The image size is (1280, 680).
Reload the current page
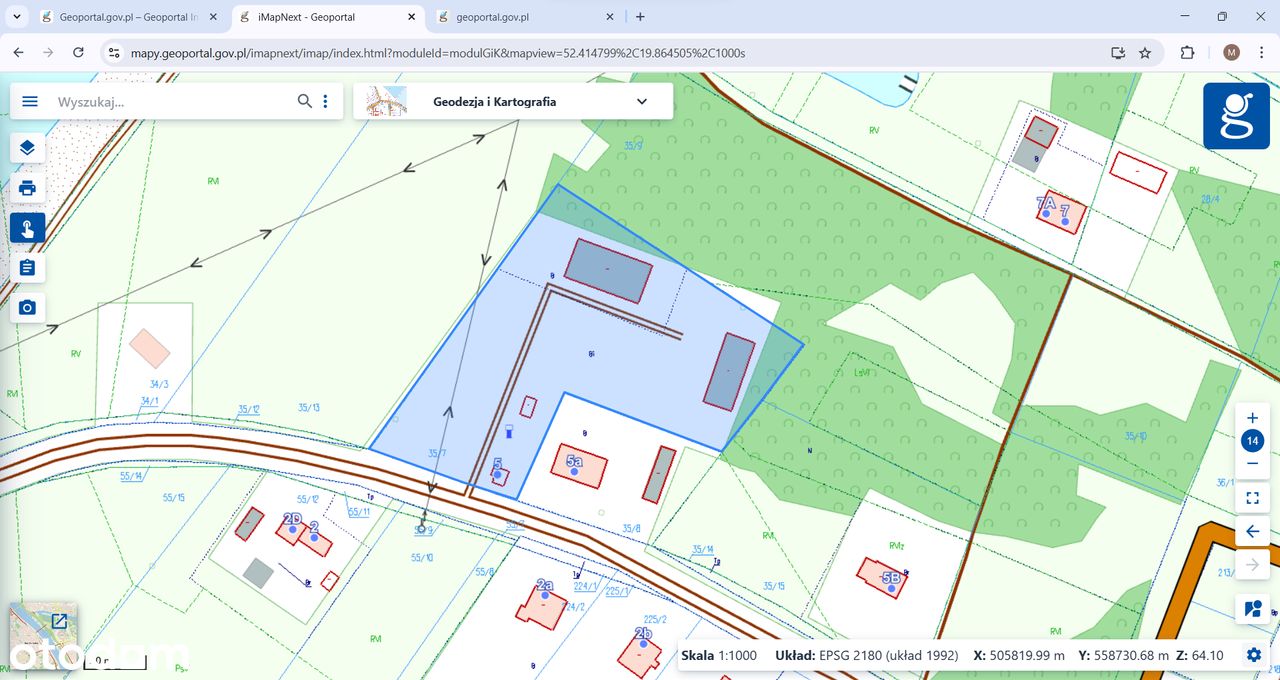tap(79, 52)
